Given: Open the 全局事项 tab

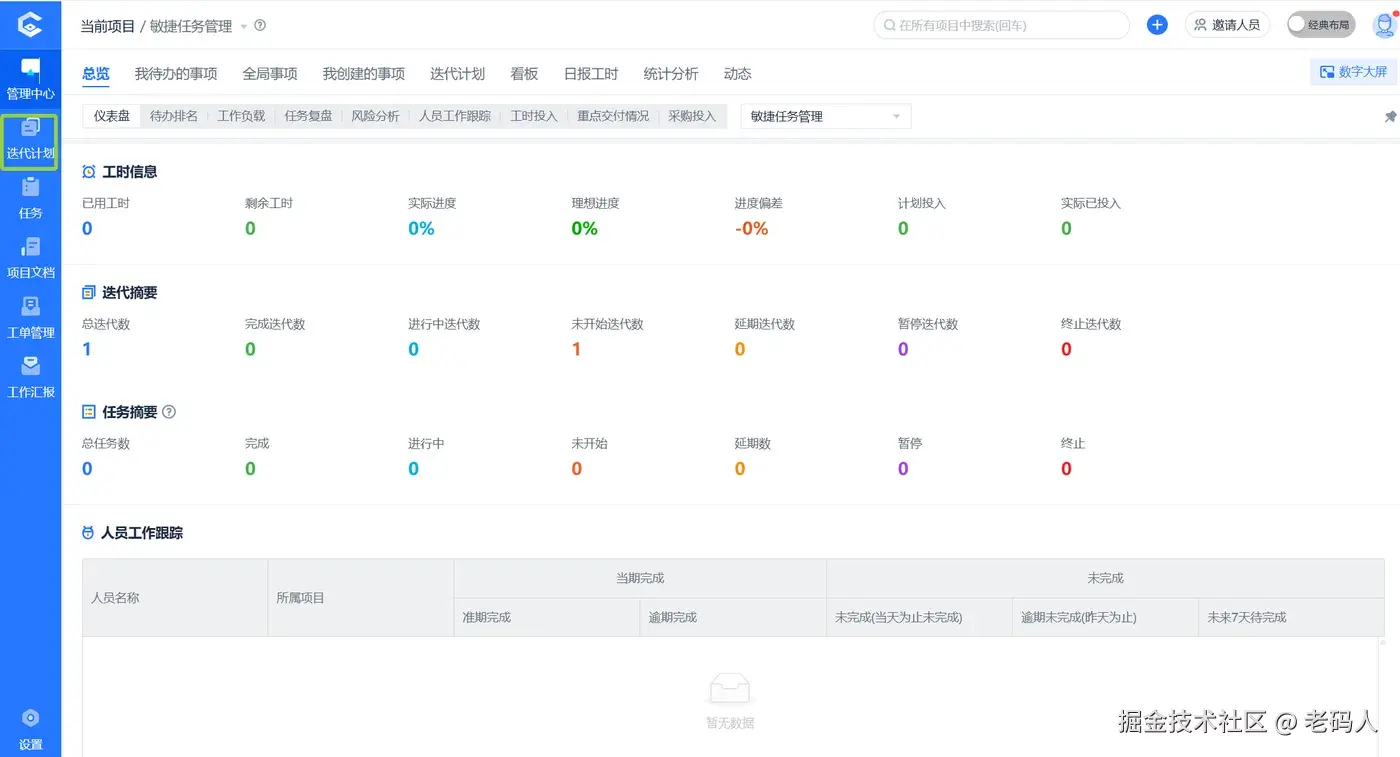Looking at the screenshot, I should (x=270, y=74).
